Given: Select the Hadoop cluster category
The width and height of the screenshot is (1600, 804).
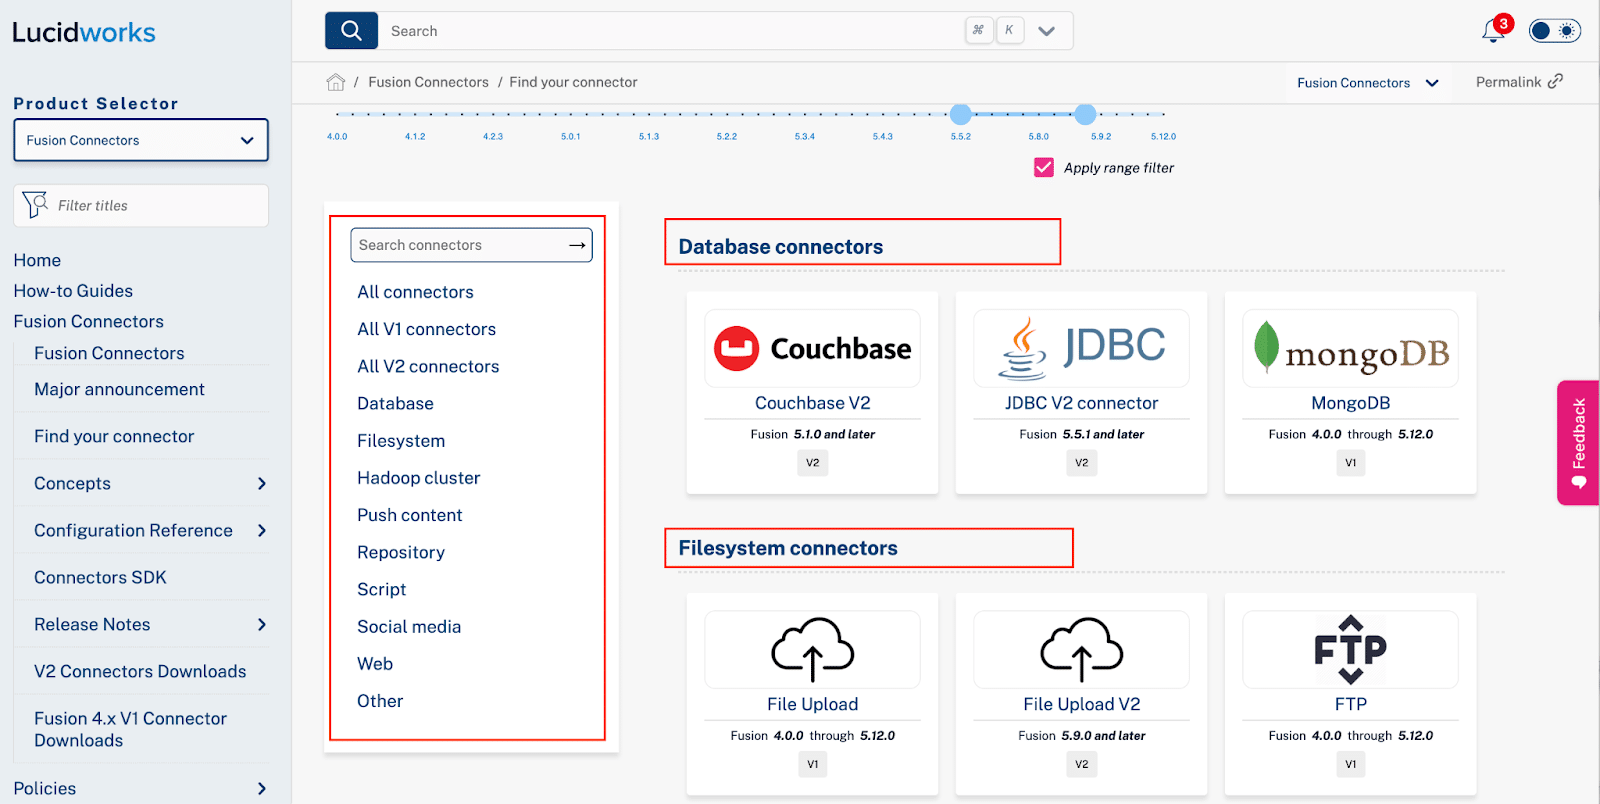Looking at the screenshot, I should (418, 478).
